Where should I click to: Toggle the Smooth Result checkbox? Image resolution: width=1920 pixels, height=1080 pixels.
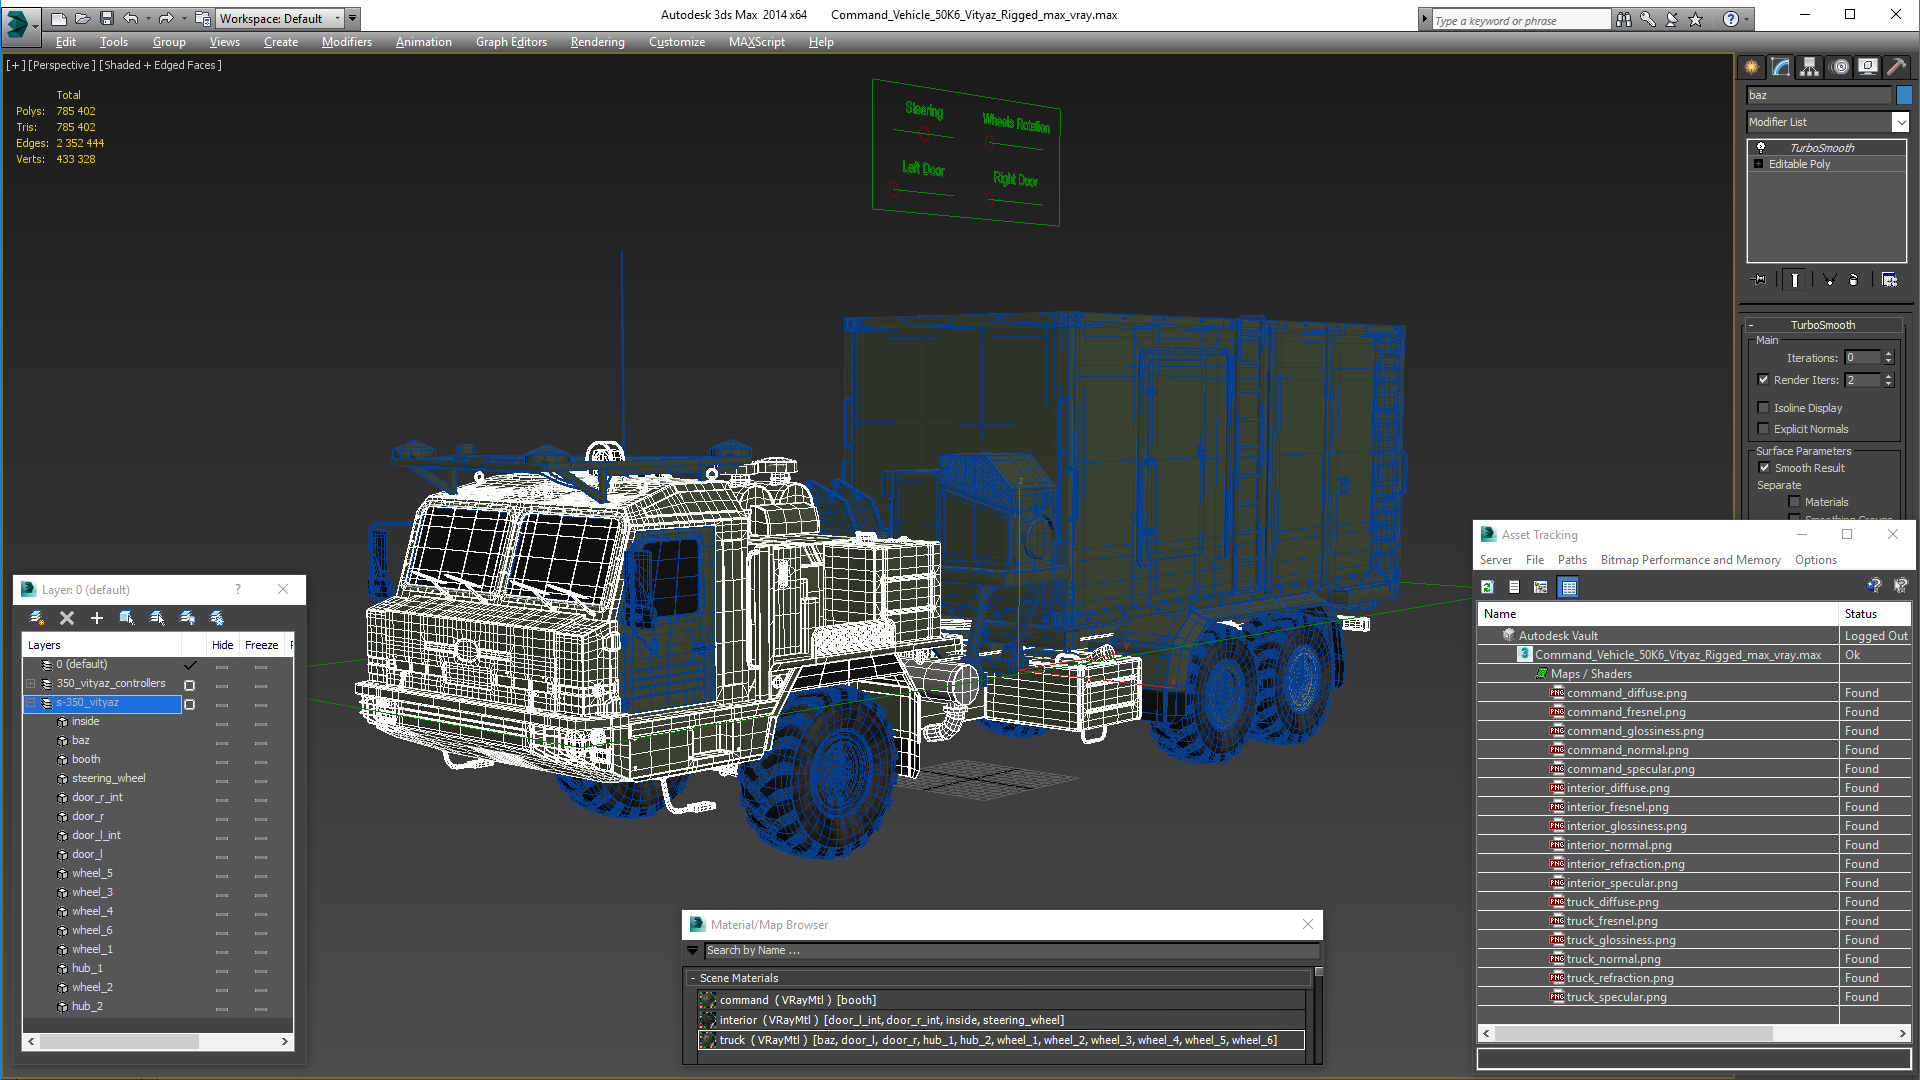[x=1765, y=467]
